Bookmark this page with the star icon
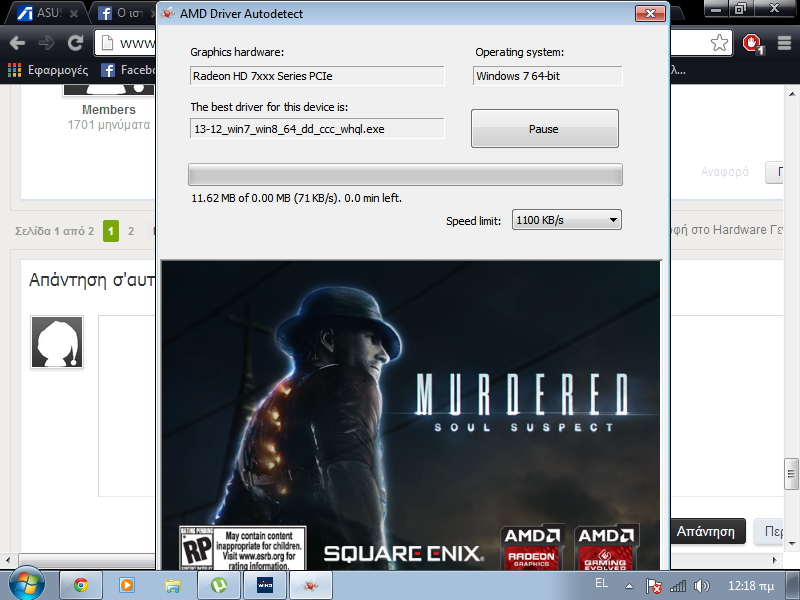 click(719, 43)
